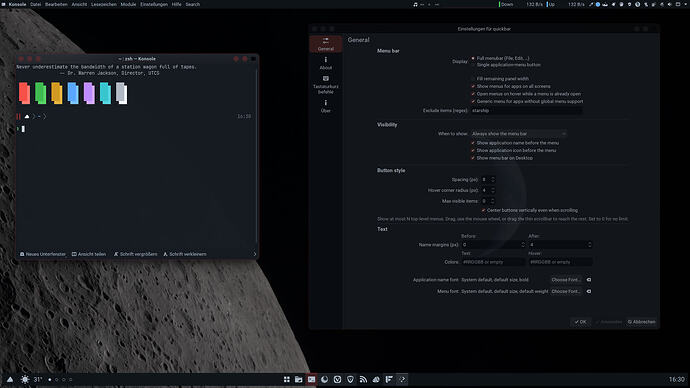
Task: Click Search in the top menubar
Action: [x=193, y=4]
